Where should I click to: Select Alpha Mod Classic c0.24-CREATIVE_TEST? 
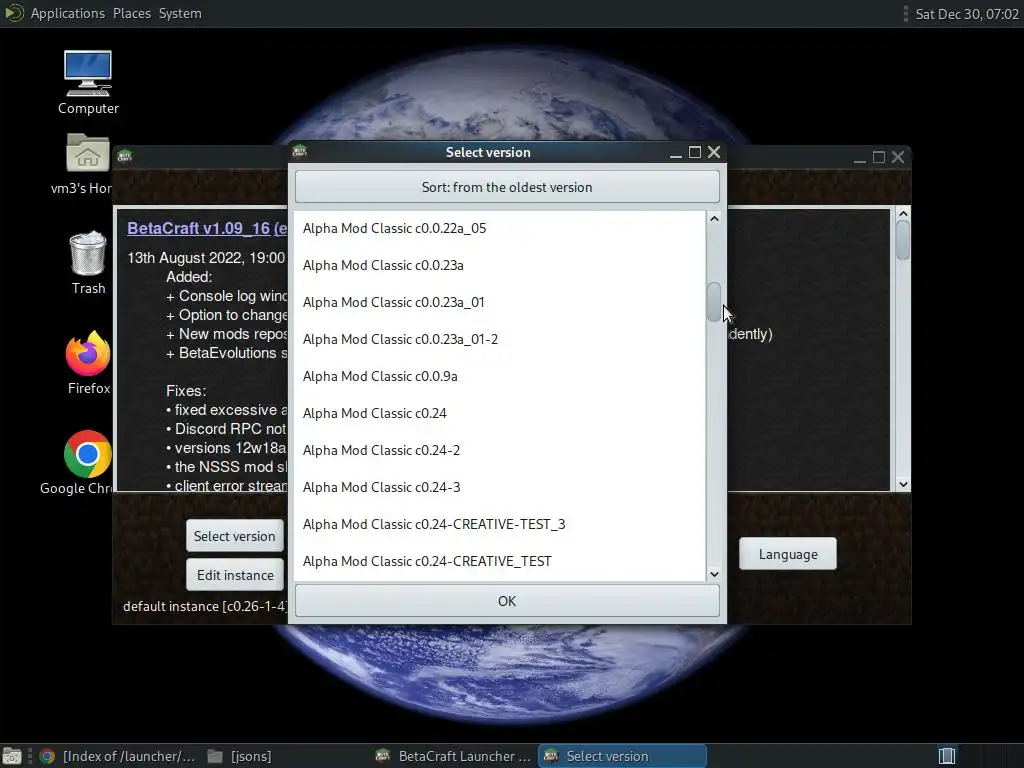[500, 562]
